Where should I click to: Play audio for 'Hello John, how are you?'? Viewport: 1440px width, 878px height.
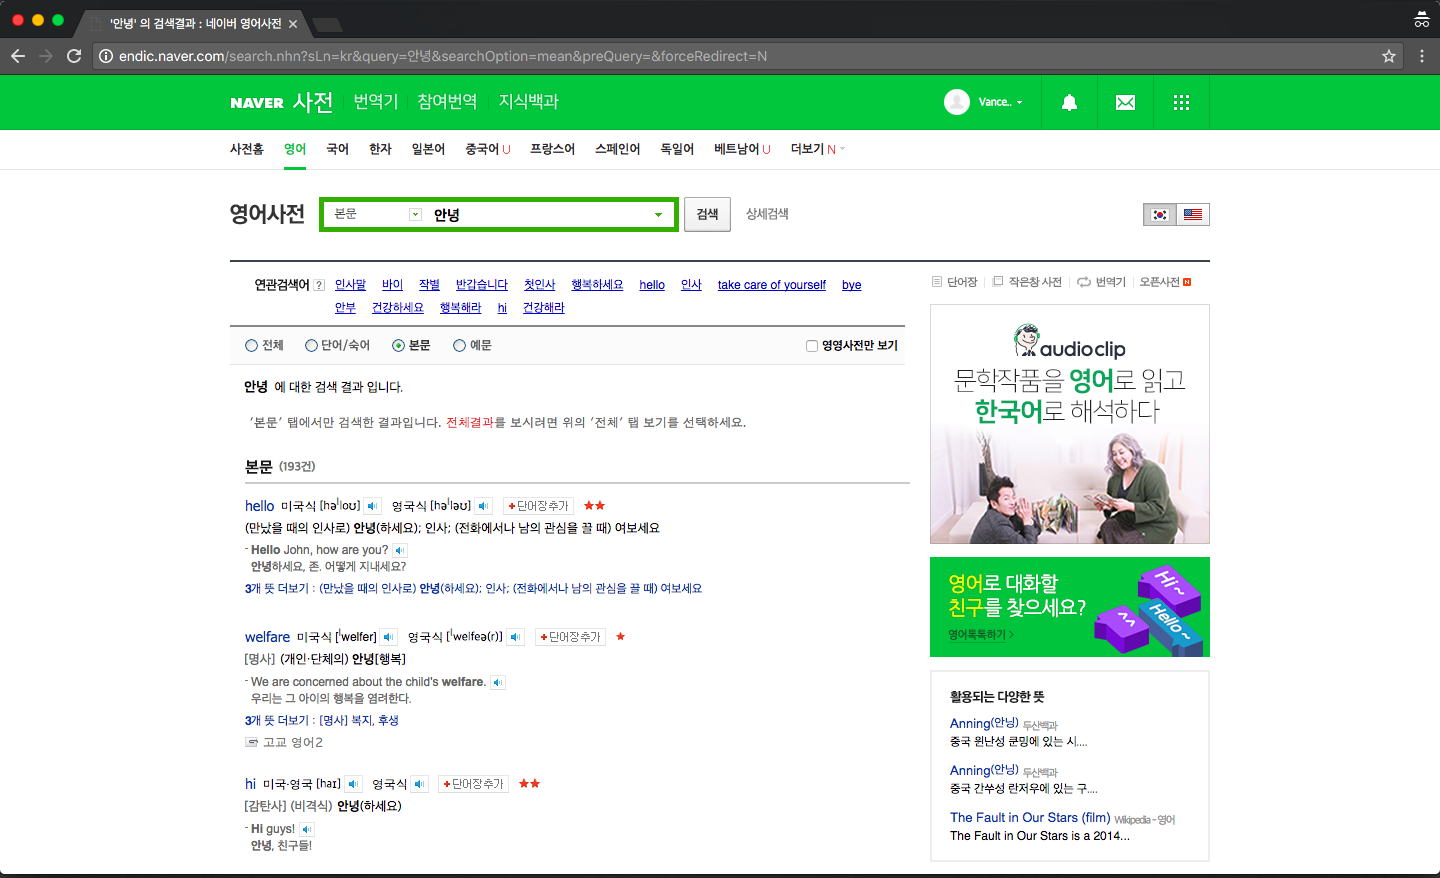(400, 550)
